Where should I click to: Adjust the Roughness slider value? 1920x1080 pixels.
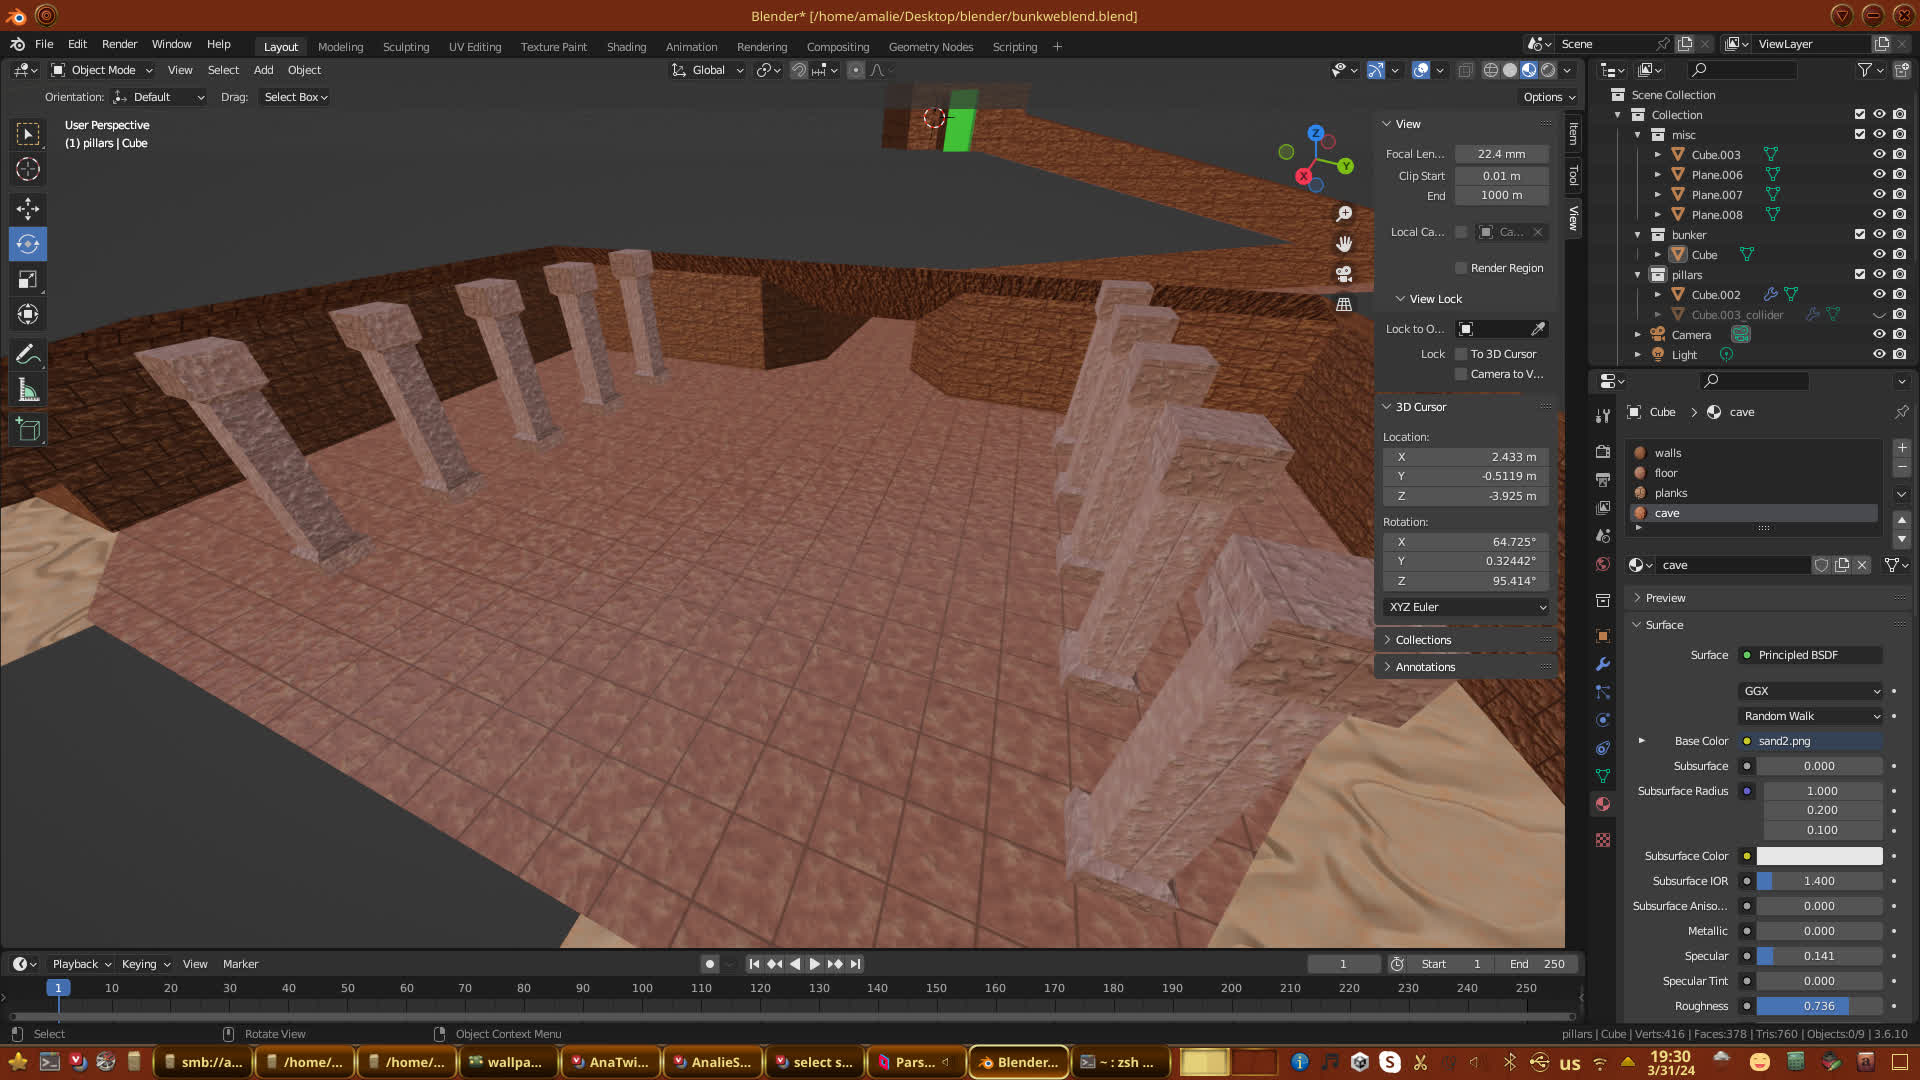[1818, 1006]
